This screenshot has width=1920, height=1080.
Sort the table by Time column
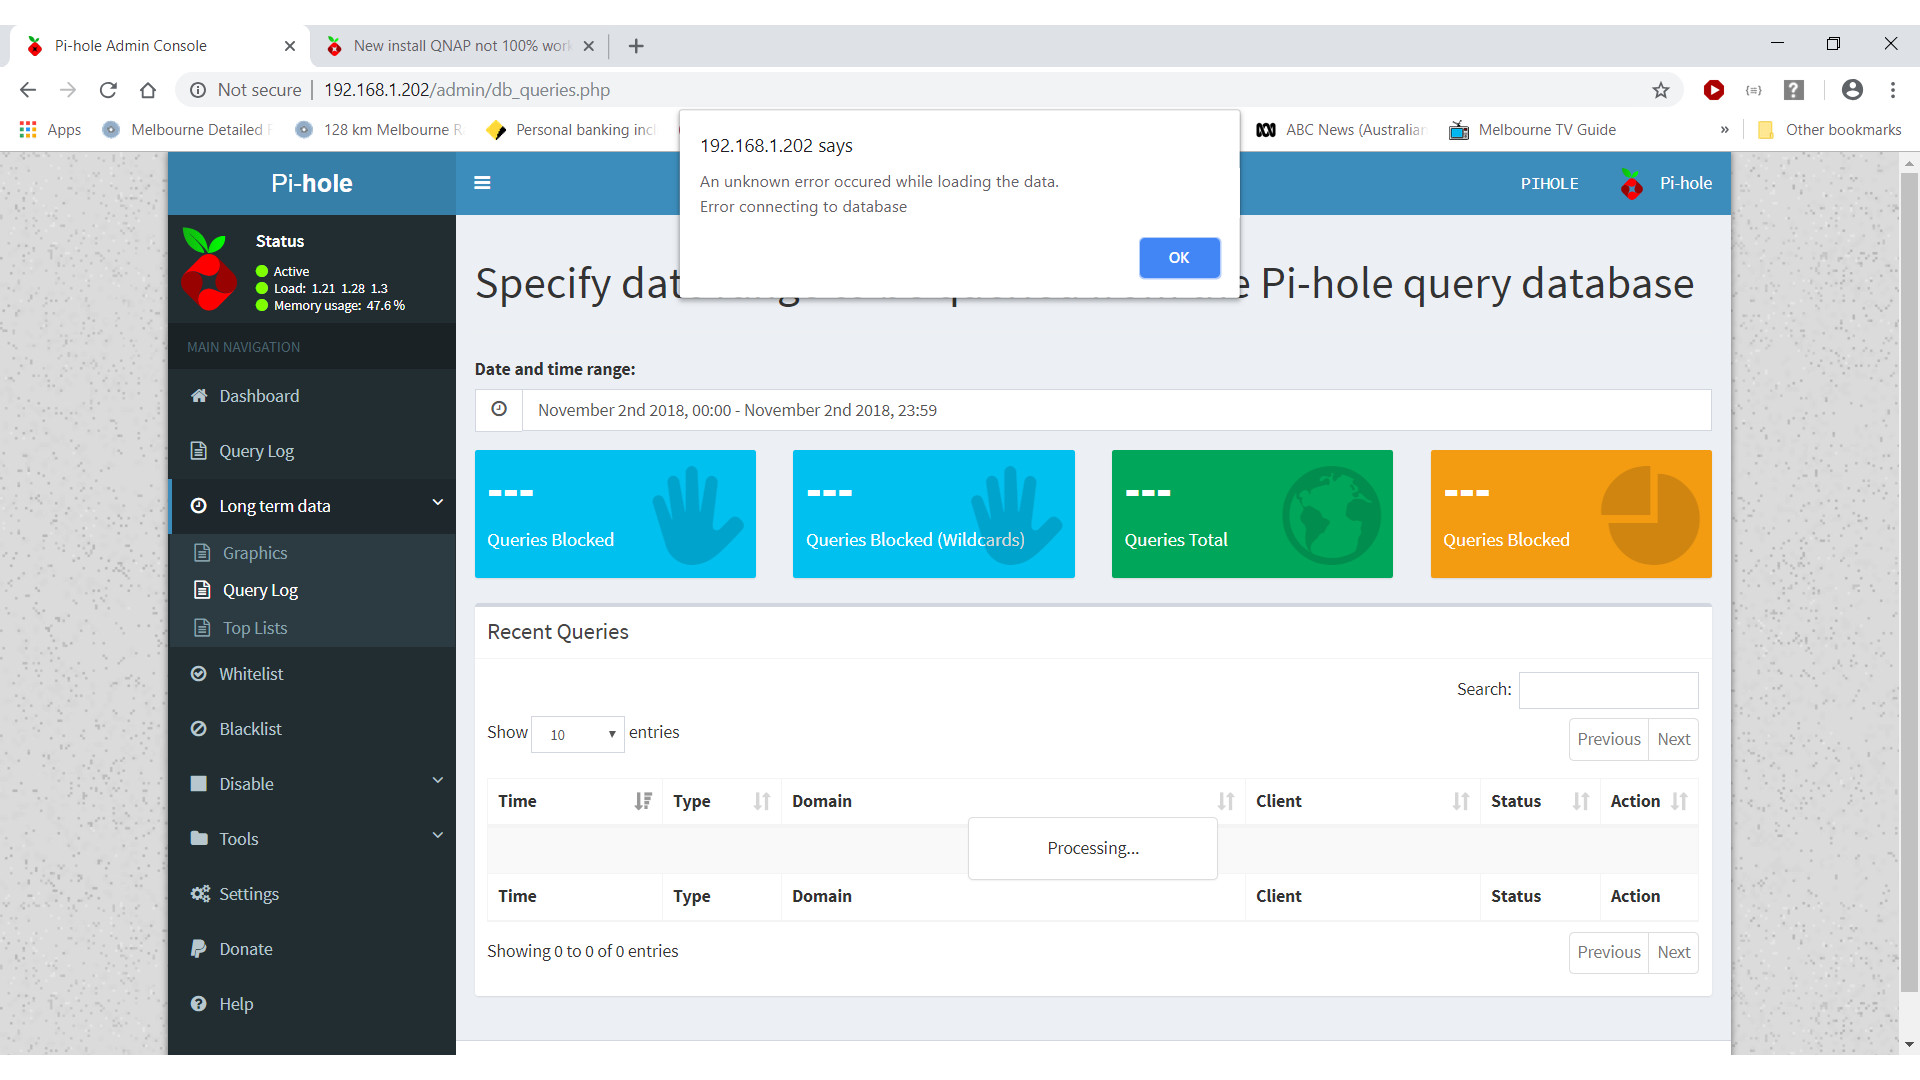pos(574,801)
